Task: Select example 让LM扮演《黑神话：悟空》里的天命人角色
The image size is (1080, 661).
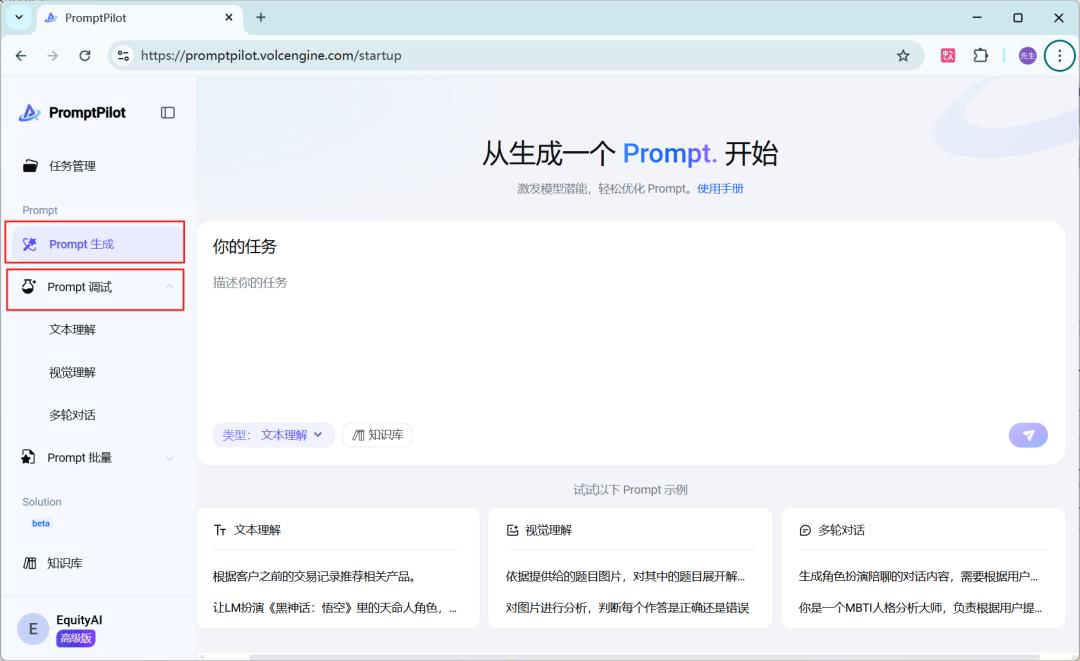Action: pyautogui.click(x=335, y=608)
